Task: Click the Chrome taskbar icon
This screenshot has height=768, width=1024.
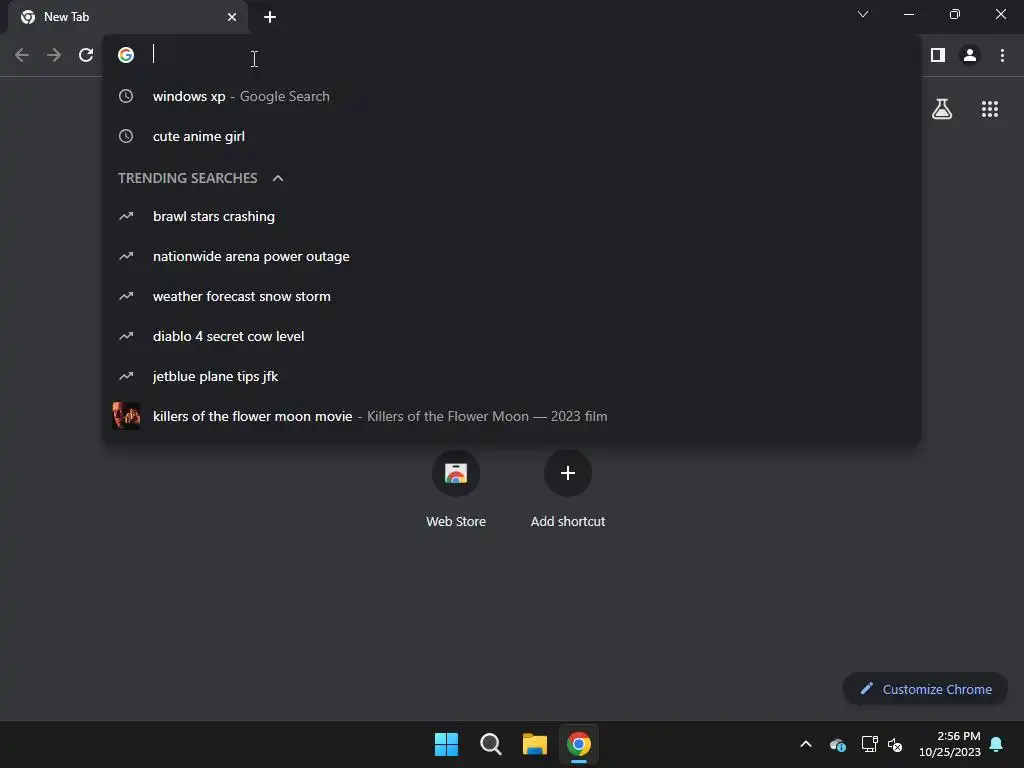Action: [579, 744]
